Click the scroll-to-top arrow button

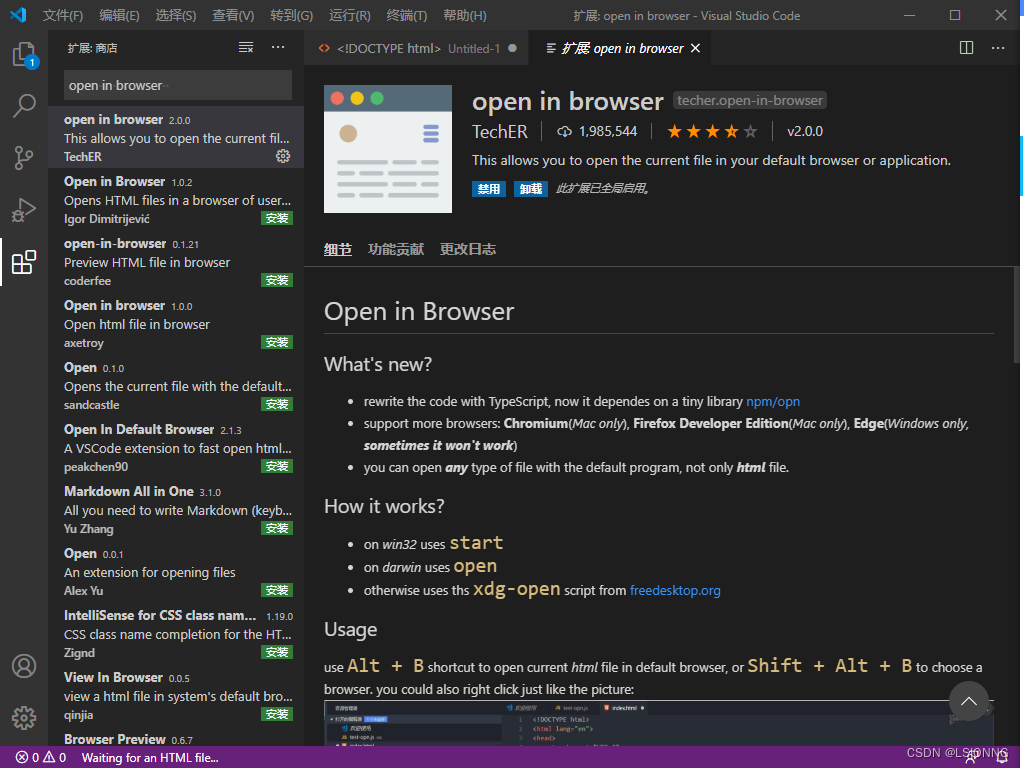[x=969, y=701]
